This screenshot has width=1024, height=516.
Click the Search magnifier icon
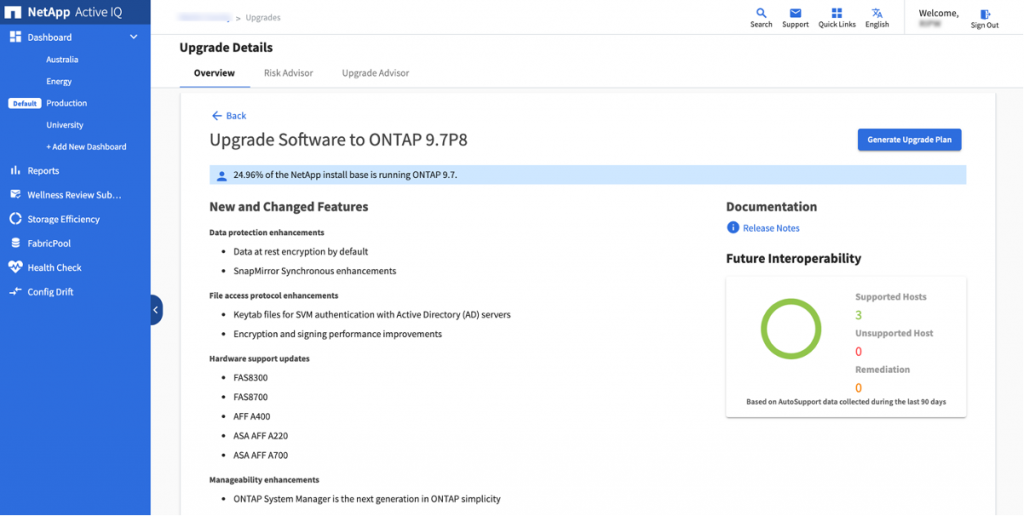761,13
